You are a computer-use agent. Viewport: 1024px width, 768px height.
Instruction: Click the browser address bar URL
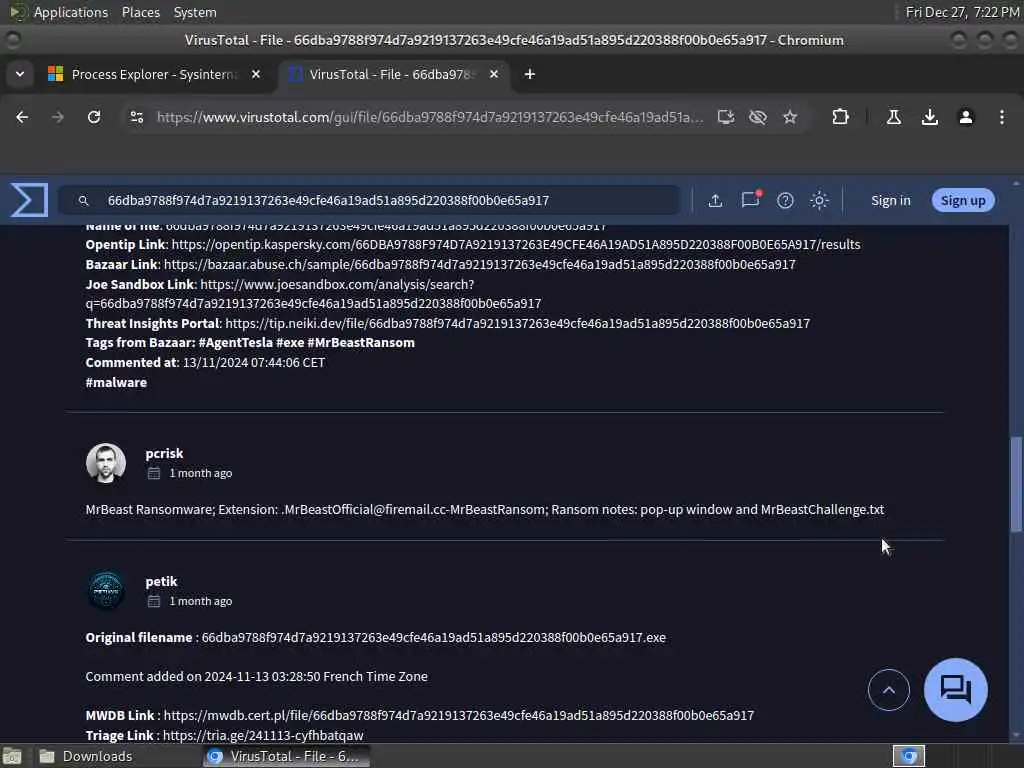(x=430, y=117)
